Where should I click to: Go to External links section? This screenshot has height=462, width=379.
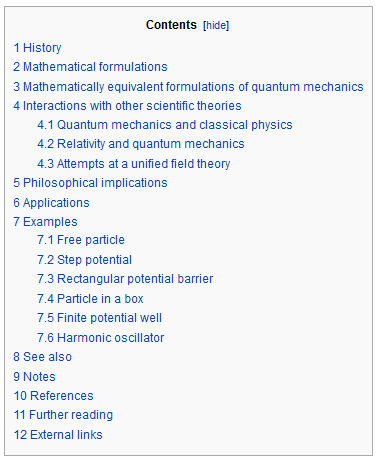pyautogui.click(x=58, y=435)
